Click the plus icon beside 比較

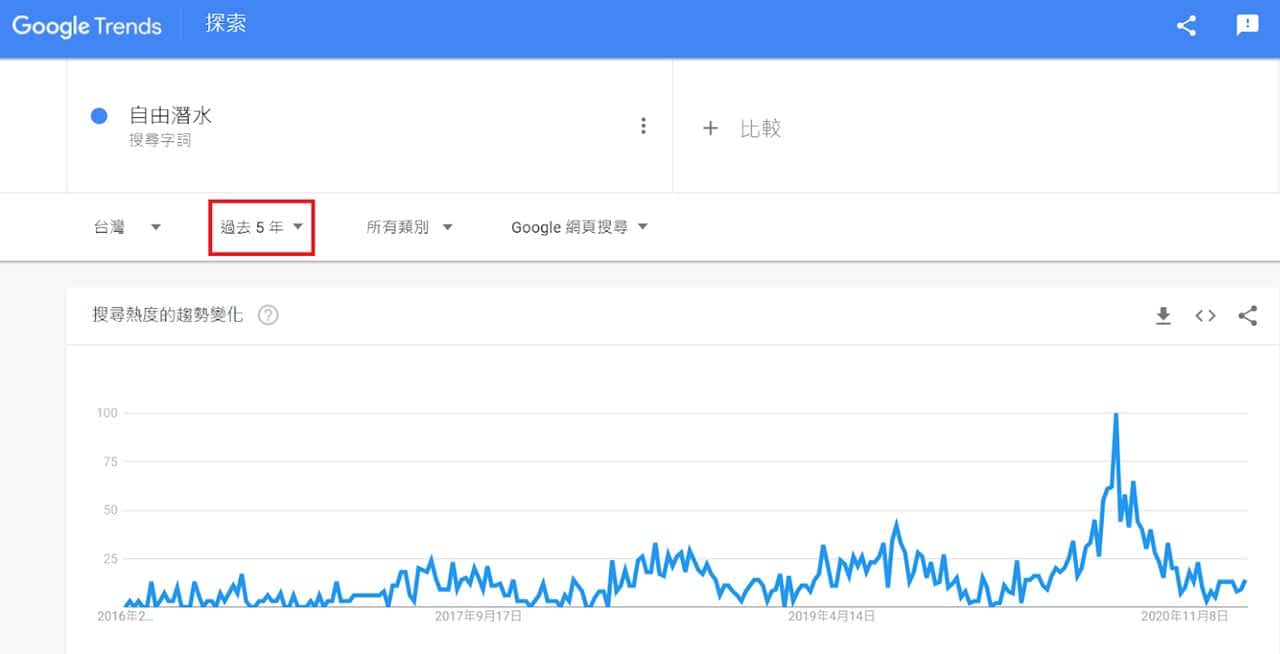click(x=710, y=128)
